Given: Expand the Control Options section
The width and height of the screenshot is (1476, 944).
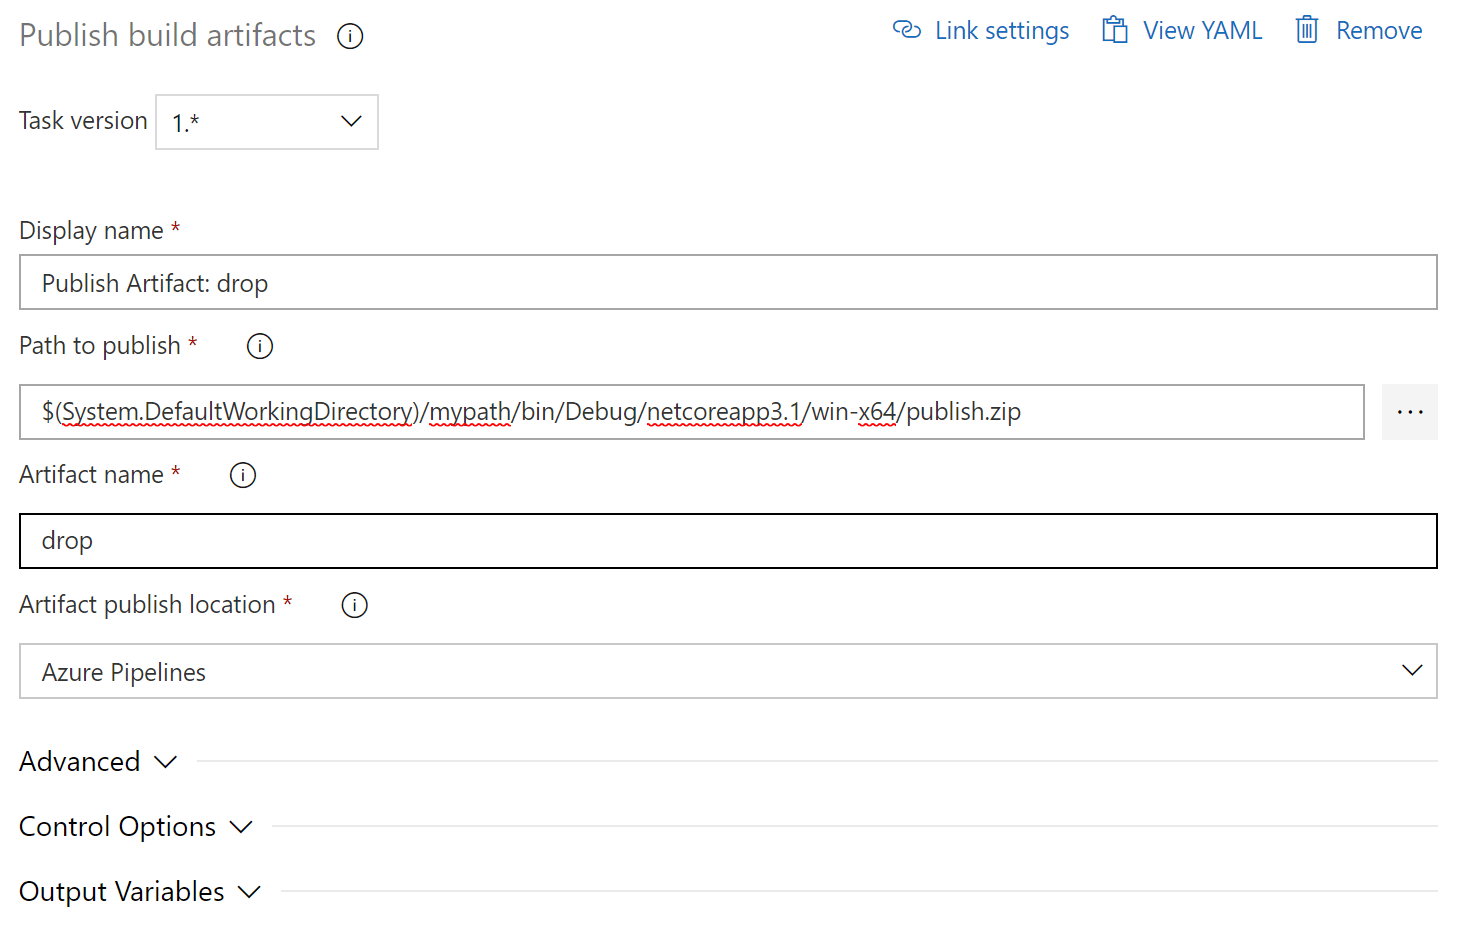Looking at the screenshot, I should coord(136,827).
